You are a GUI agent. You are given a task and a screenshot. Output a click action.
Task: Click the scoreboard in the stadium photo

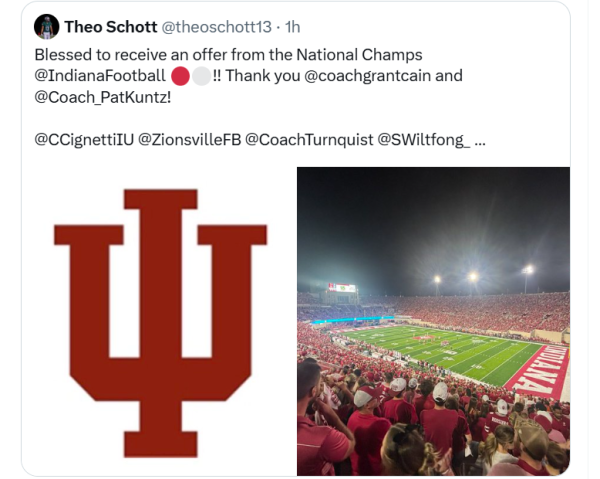point(342,289)
